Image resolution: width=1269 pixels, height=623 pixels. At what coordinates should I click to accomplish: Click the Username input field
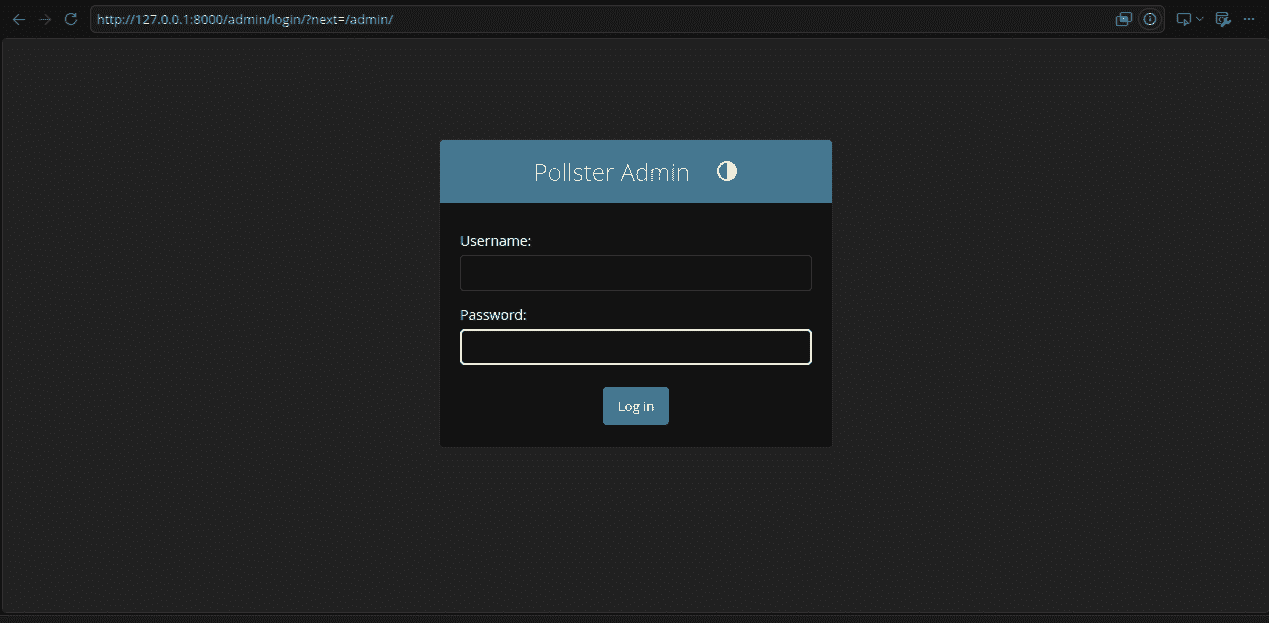pyautogui.click(x=635, y=273)
